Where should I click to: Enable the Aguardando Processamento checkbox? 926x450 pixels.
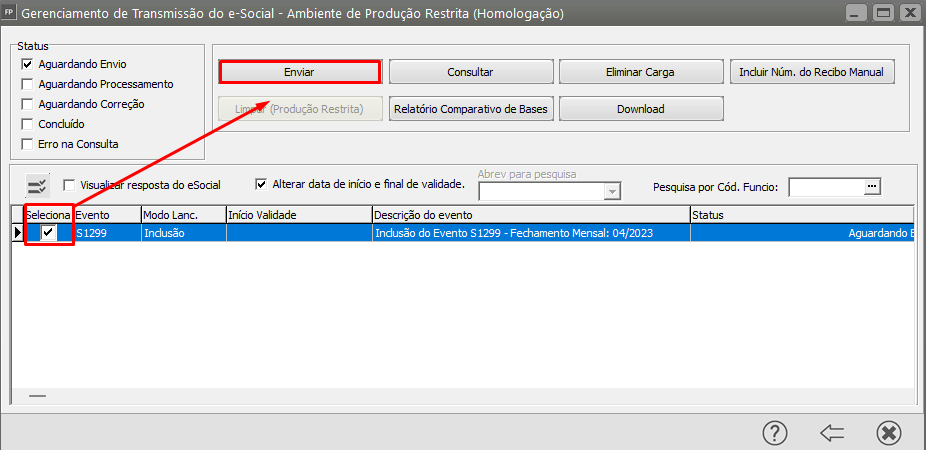point(27,84)
